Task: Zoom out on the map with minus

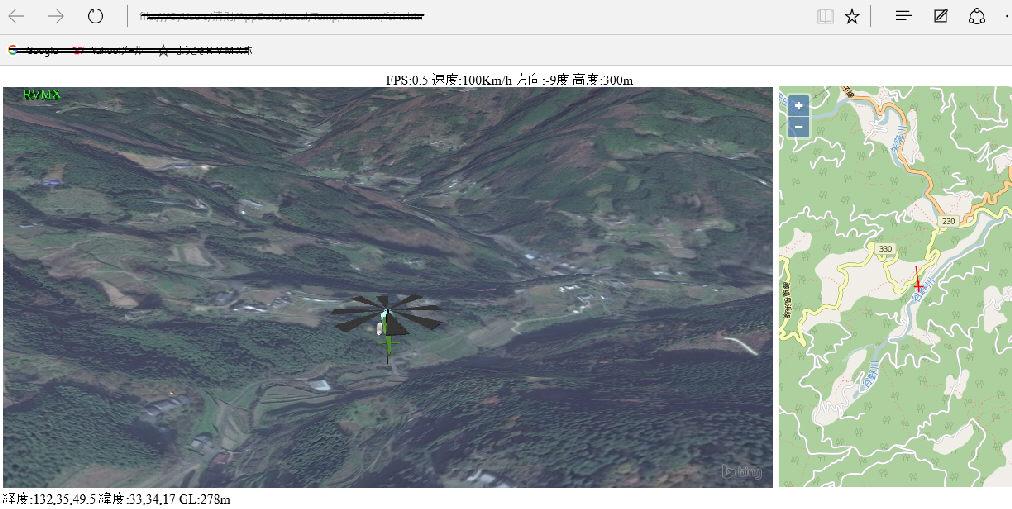Action: pyautogui.click(x=798, y=127)
